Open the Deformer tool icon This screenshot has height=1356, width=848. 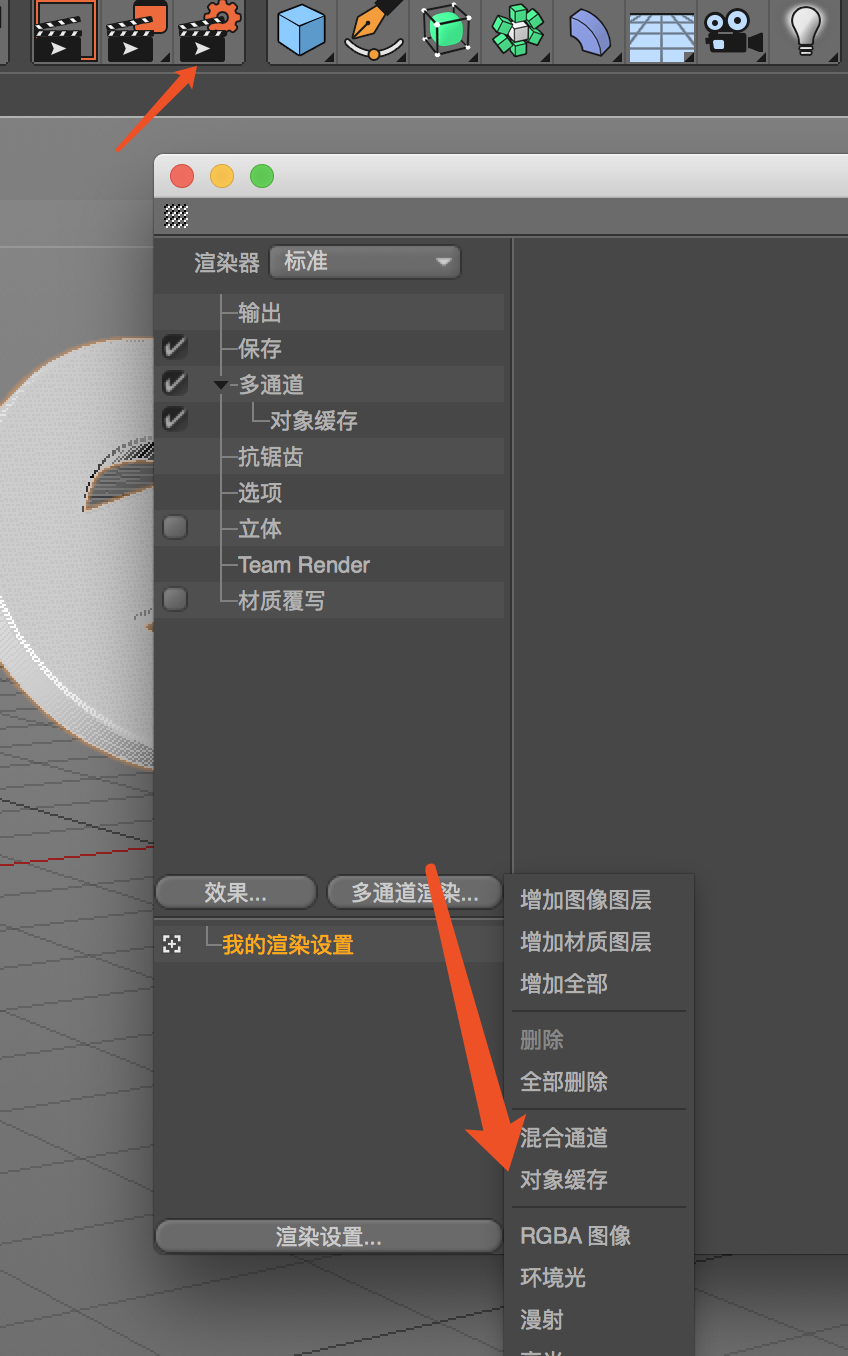coord(588,32)
